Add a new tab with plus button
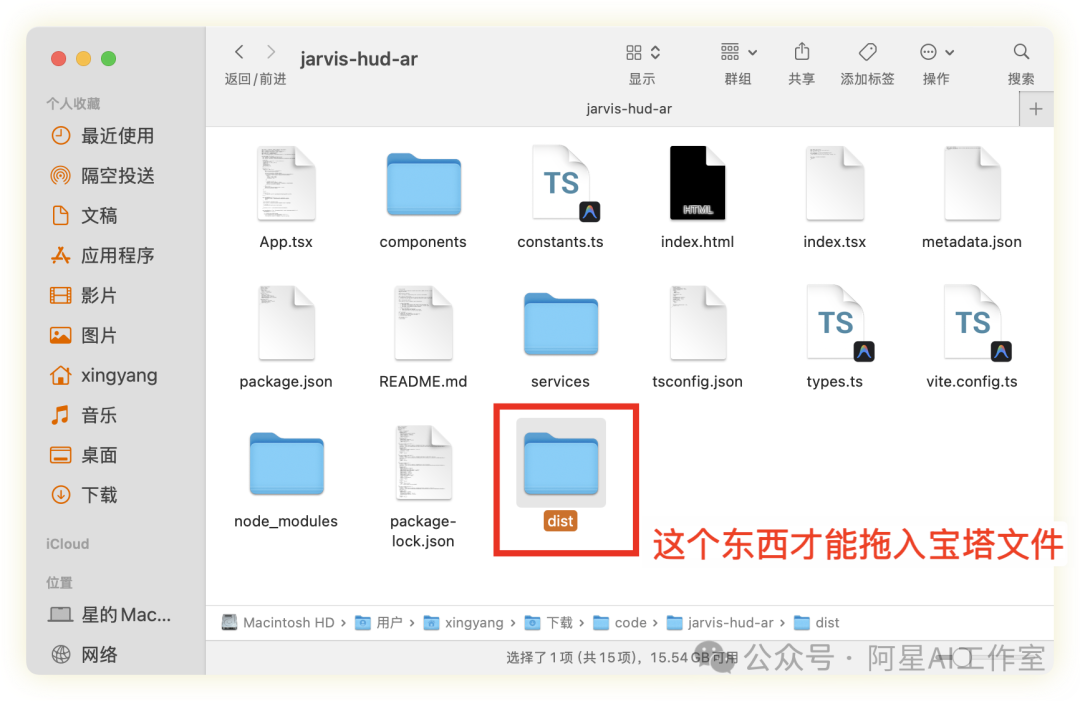Image resolution: width=1080 pixels, height=701 pixels. pos(1035,109)
